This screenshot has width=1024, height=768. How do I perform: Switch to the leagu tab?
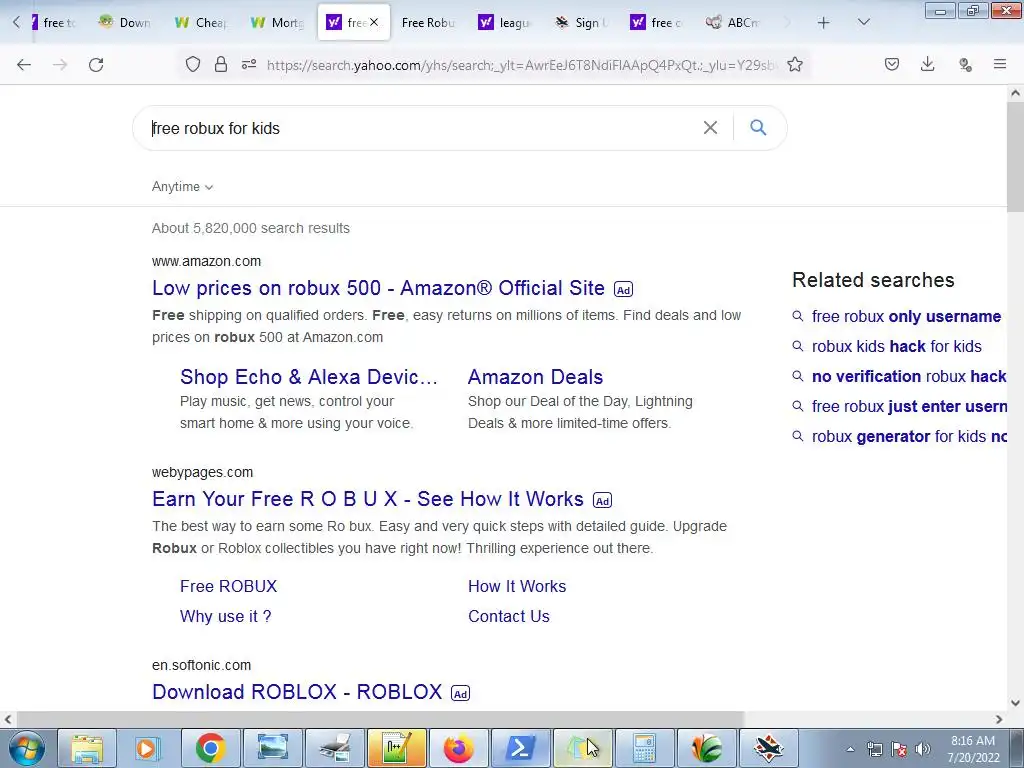505,23
